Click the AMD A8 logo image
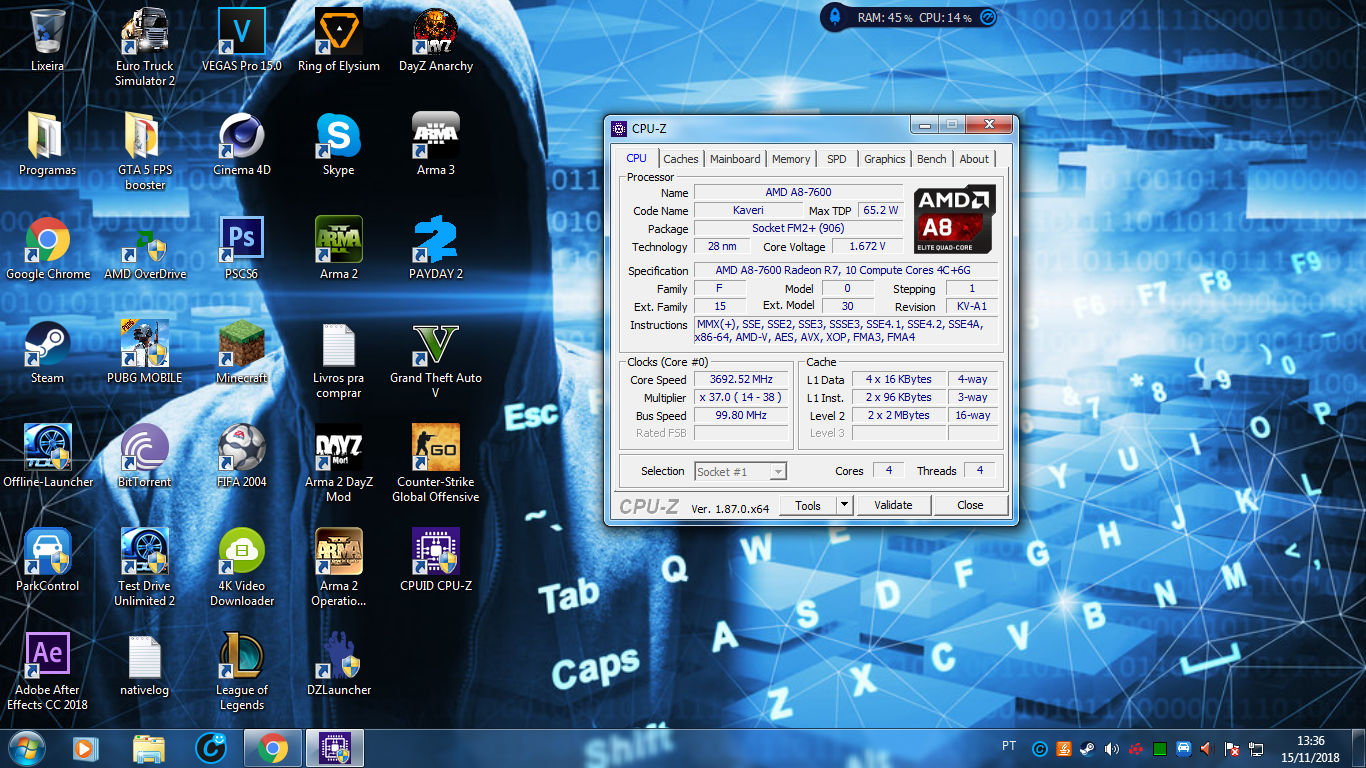Viewport: 1366px width, 768px height. [955, 218]
